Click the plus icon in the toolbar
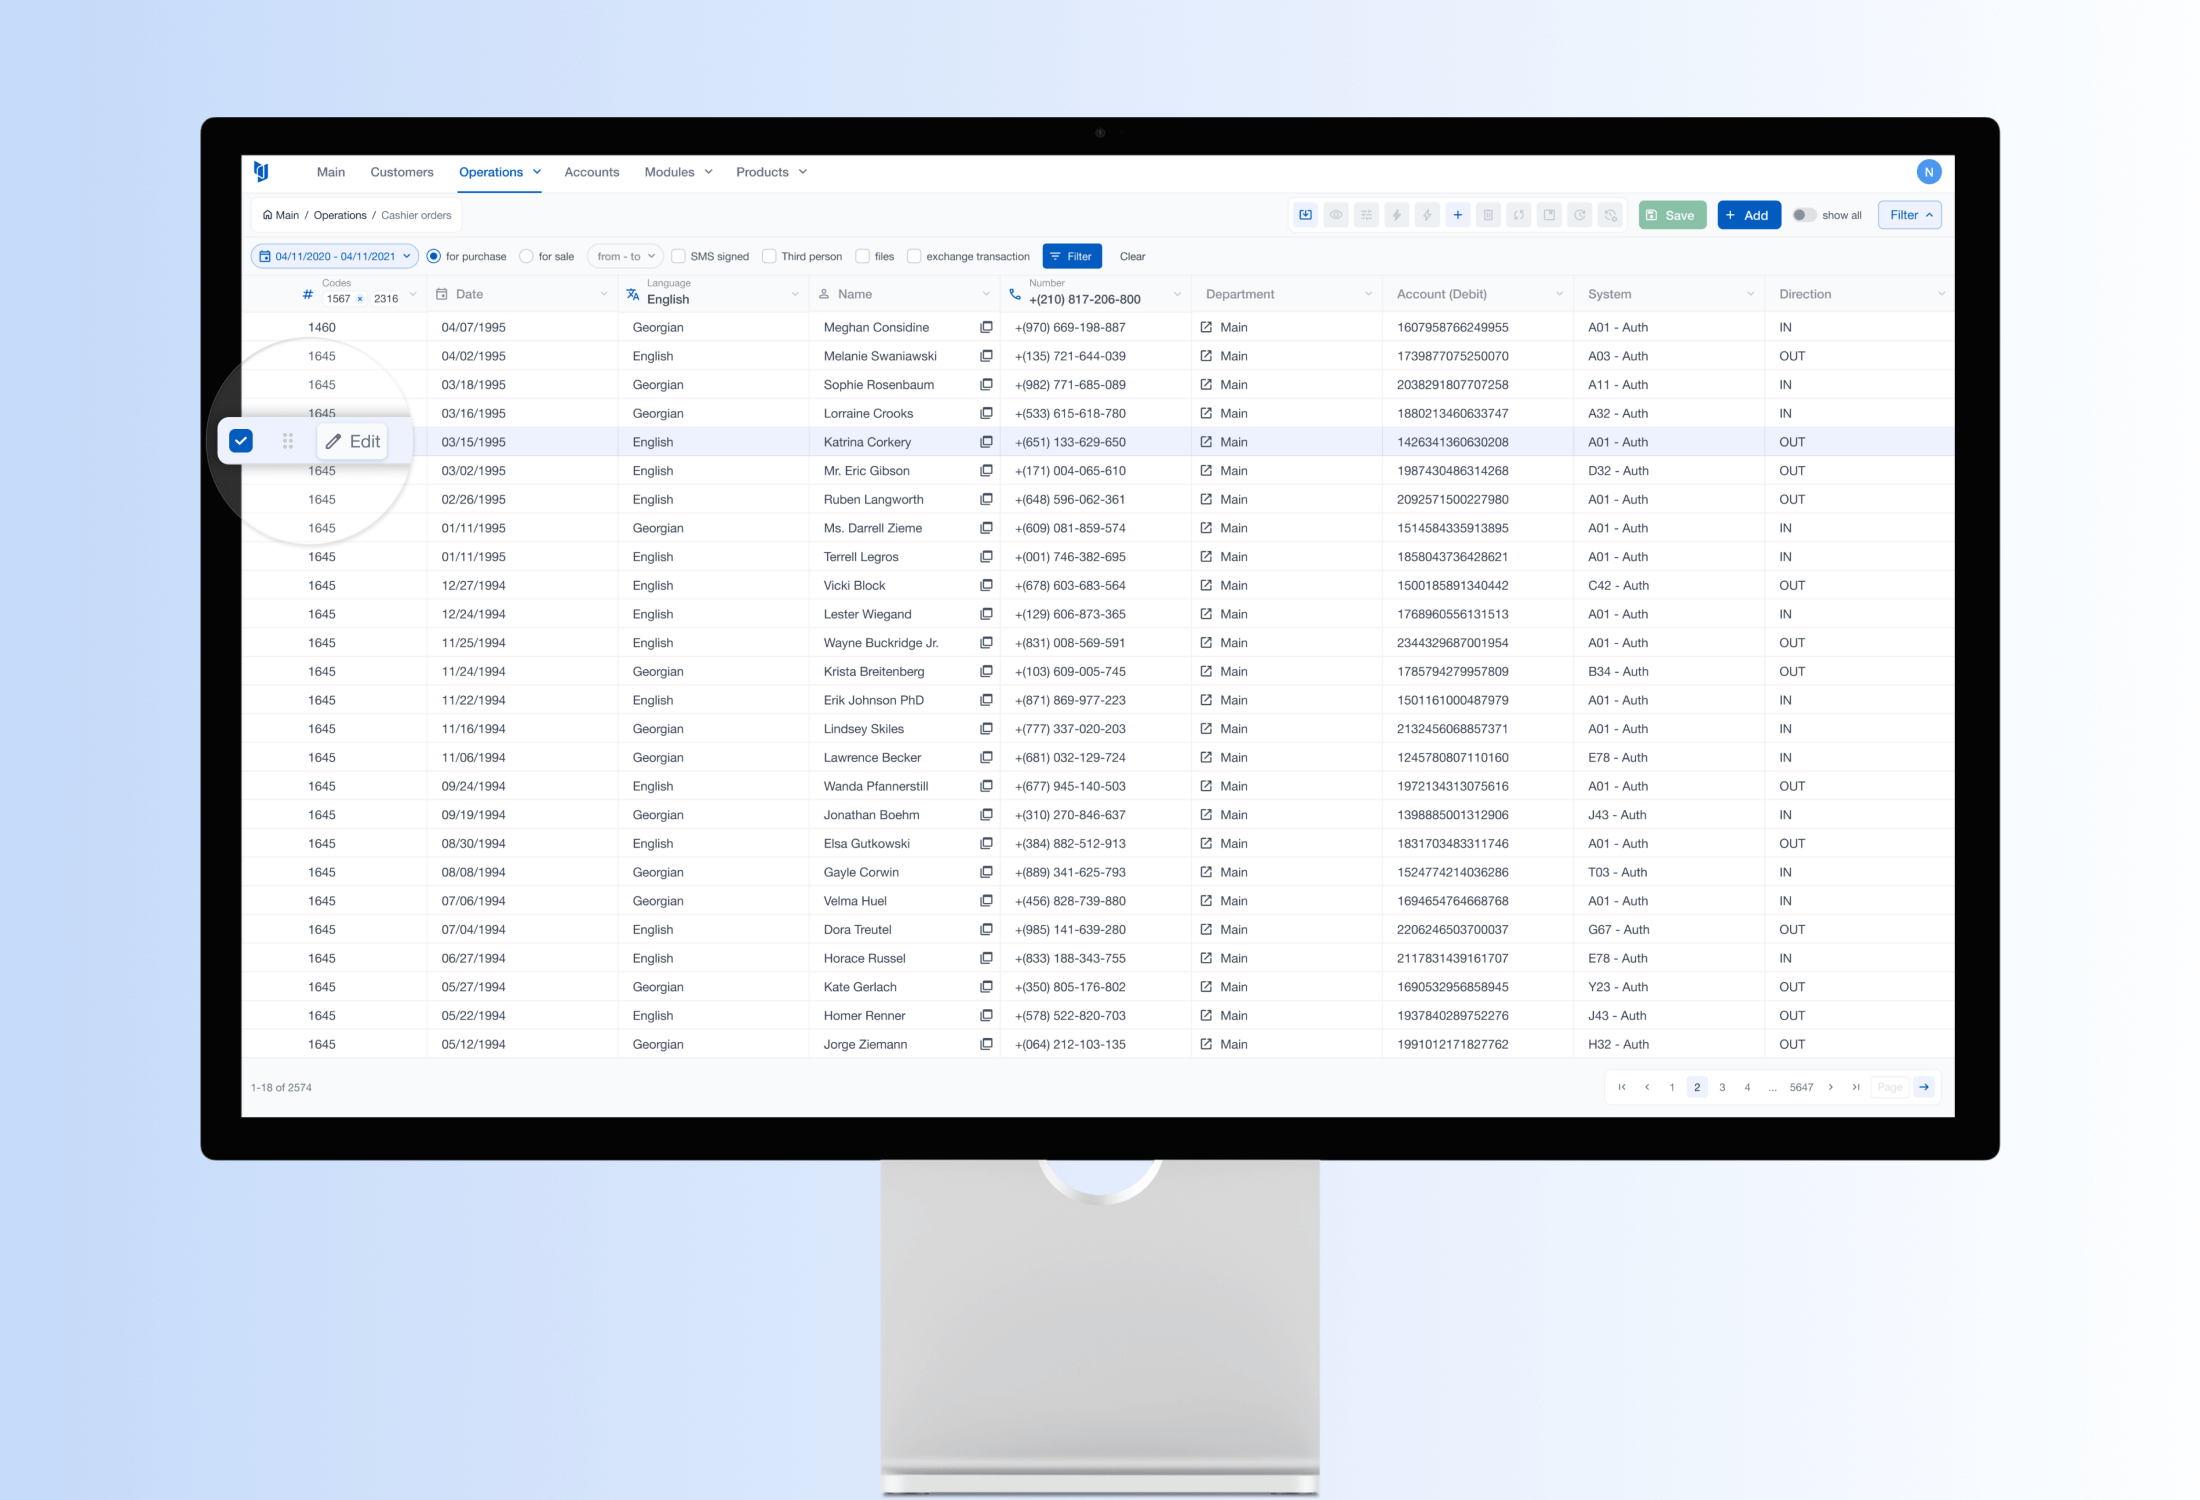The width and height of the screenshot is (2200, 1500). (1458, 215)
